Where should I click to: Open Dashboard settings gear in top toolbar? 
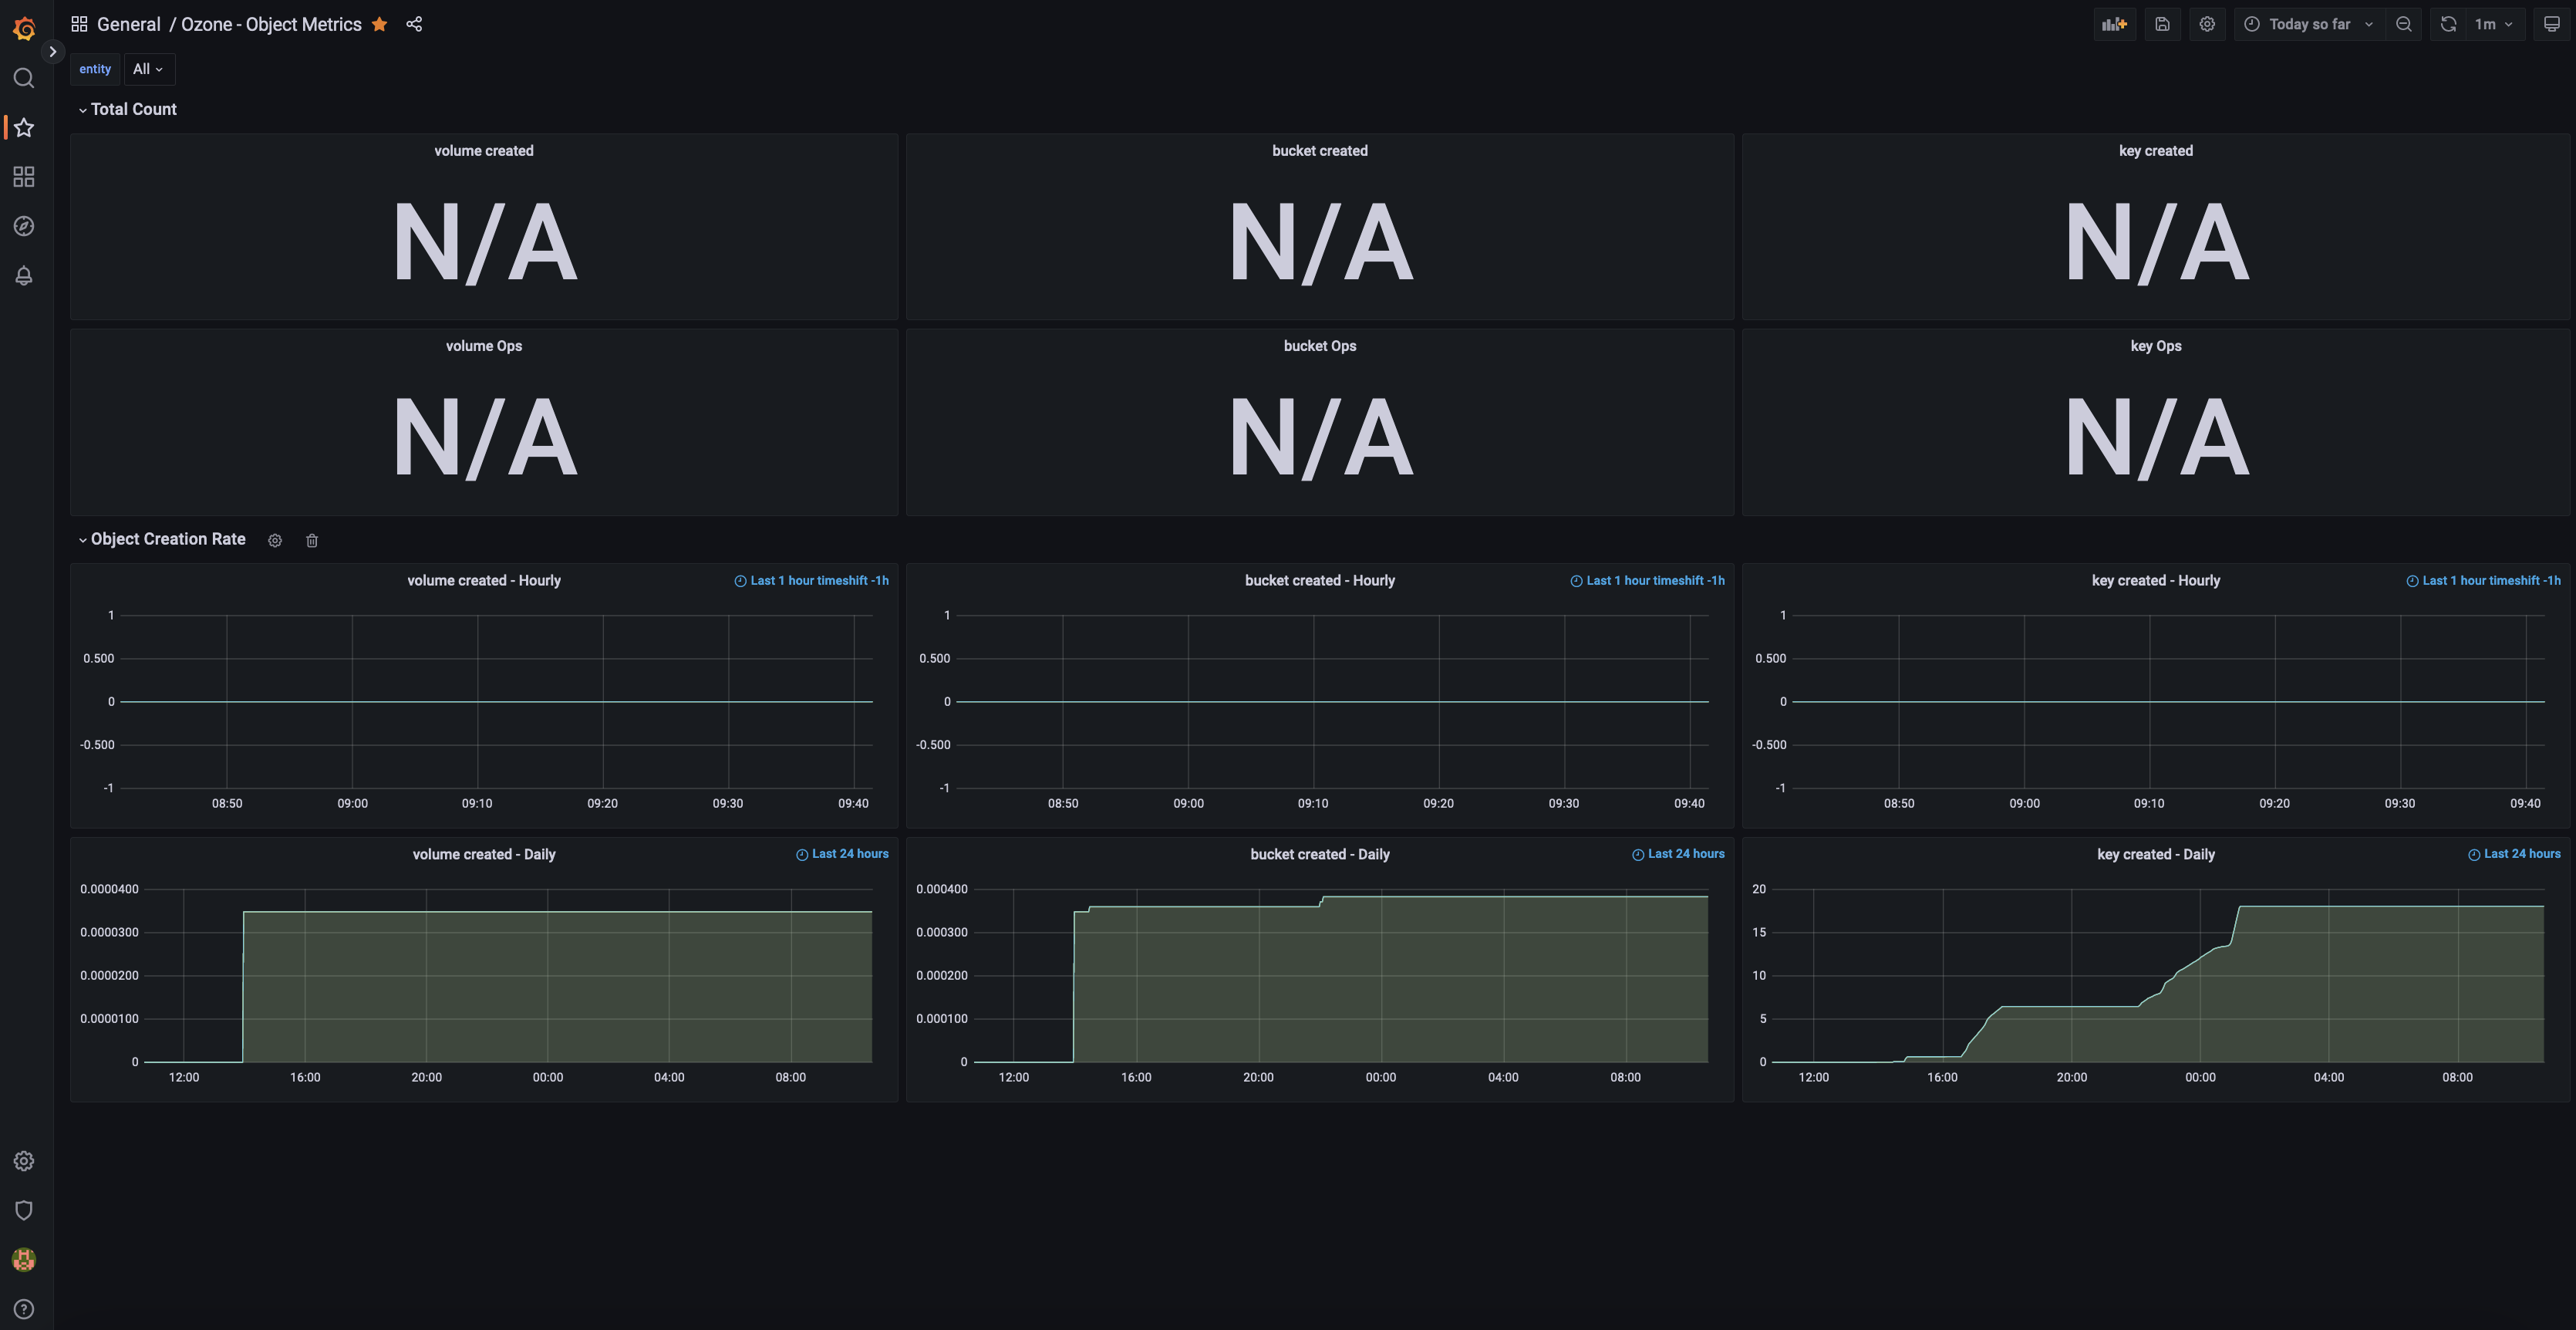tap(2207, 23)
